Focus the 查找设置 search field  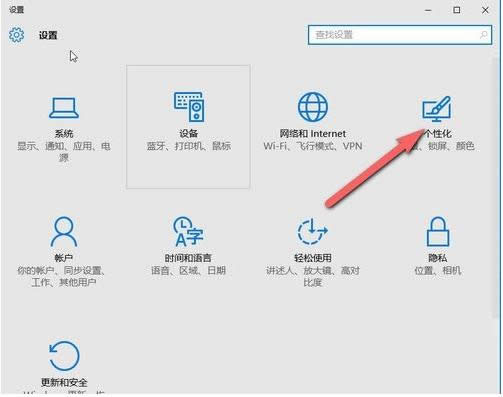(400, 35)
